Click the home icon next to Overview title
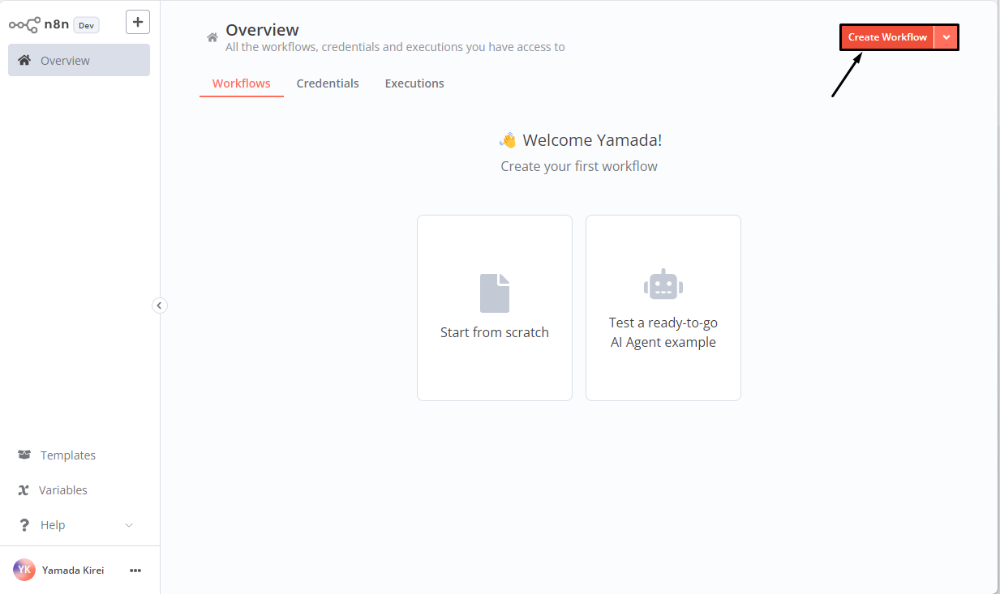Viewport: 1000px width, 594px height. pyautogui.click(x=212, y=38)
